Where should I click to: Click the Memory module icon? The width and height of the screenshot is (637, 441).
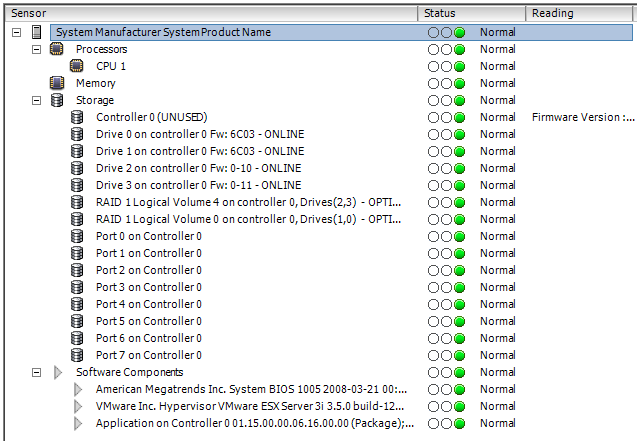pyautogui.click(x=57, y=83)
